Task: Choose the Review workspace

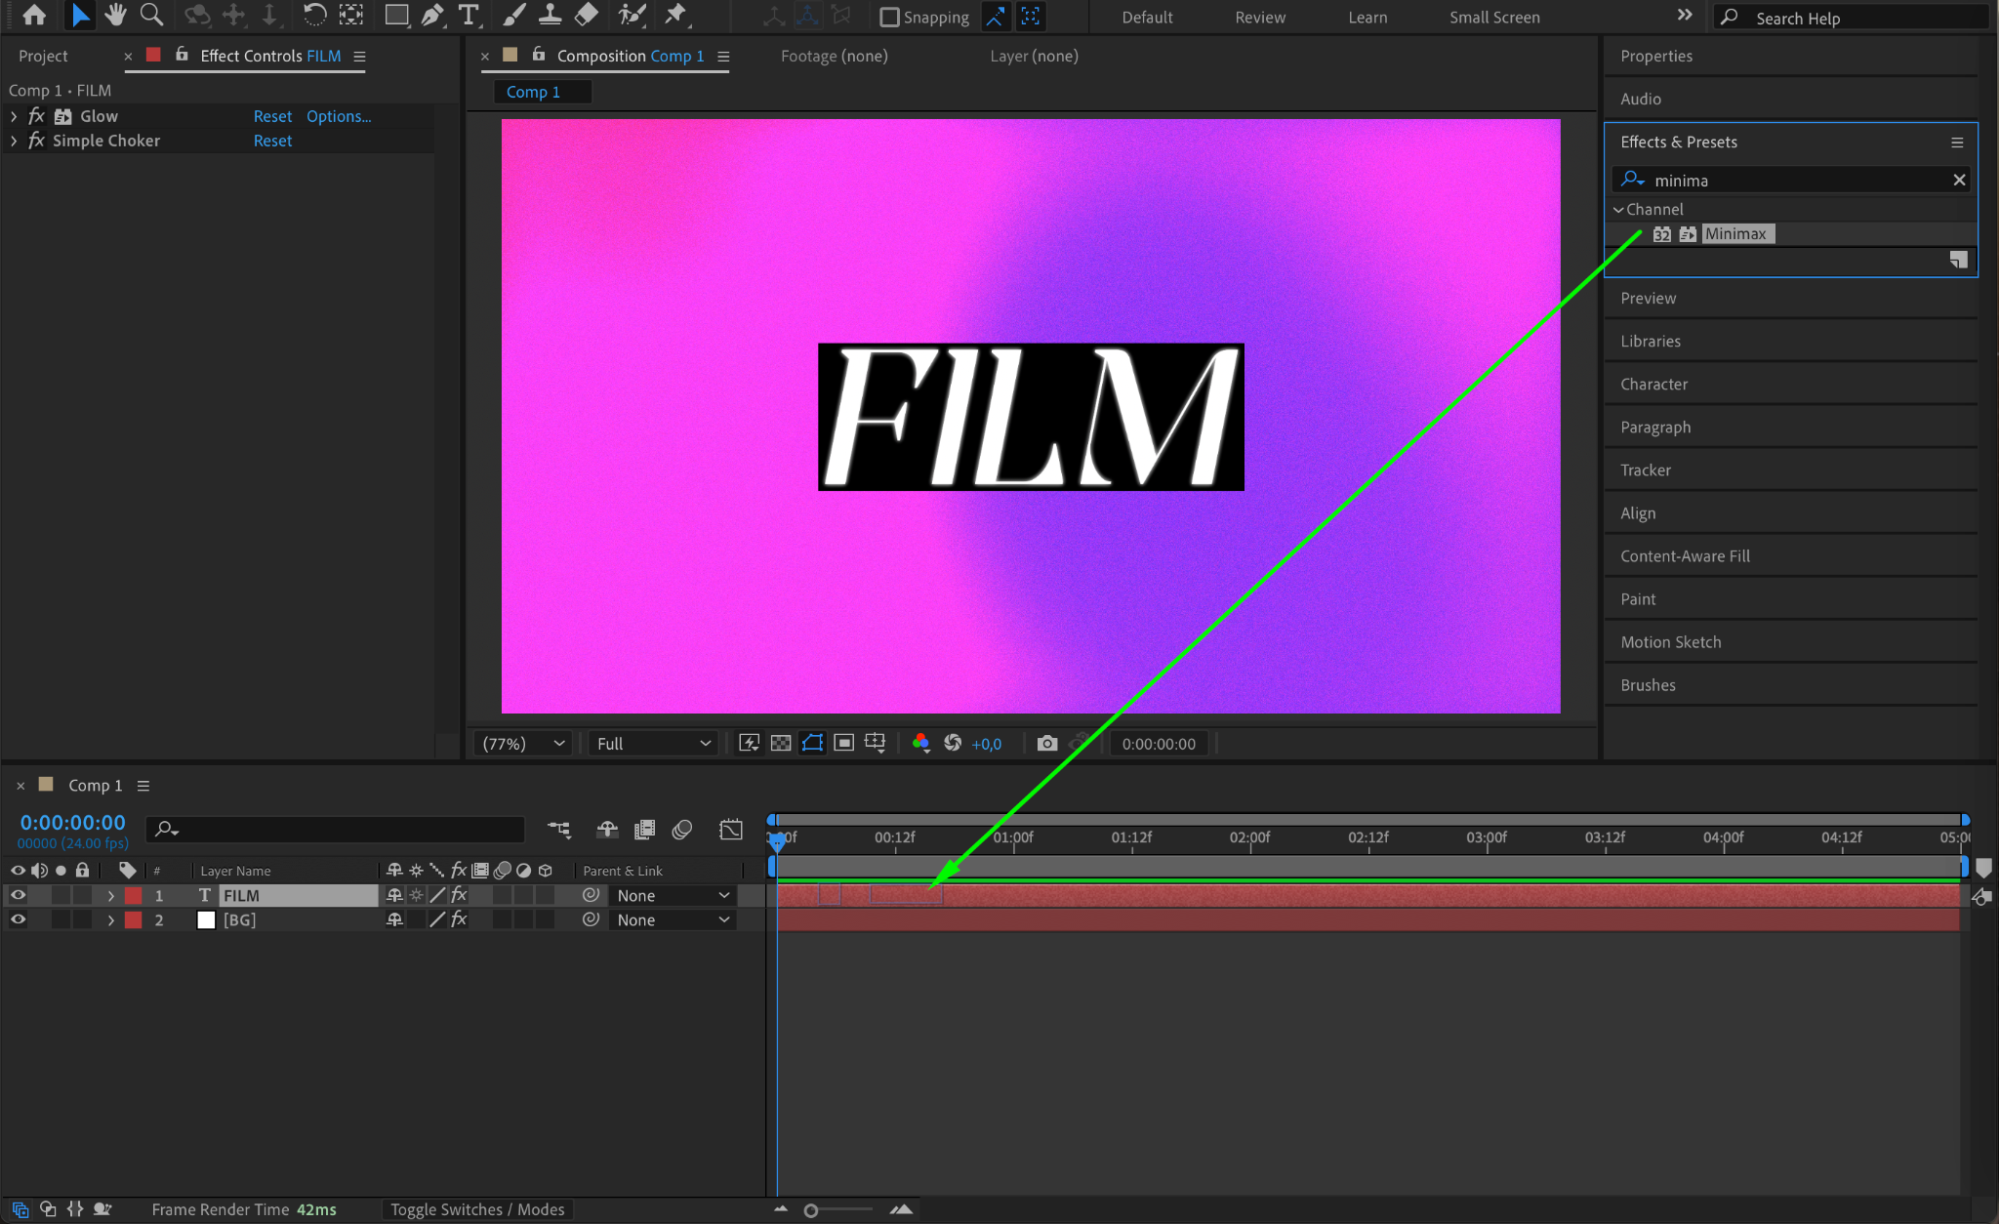Action: point(1259,17)
